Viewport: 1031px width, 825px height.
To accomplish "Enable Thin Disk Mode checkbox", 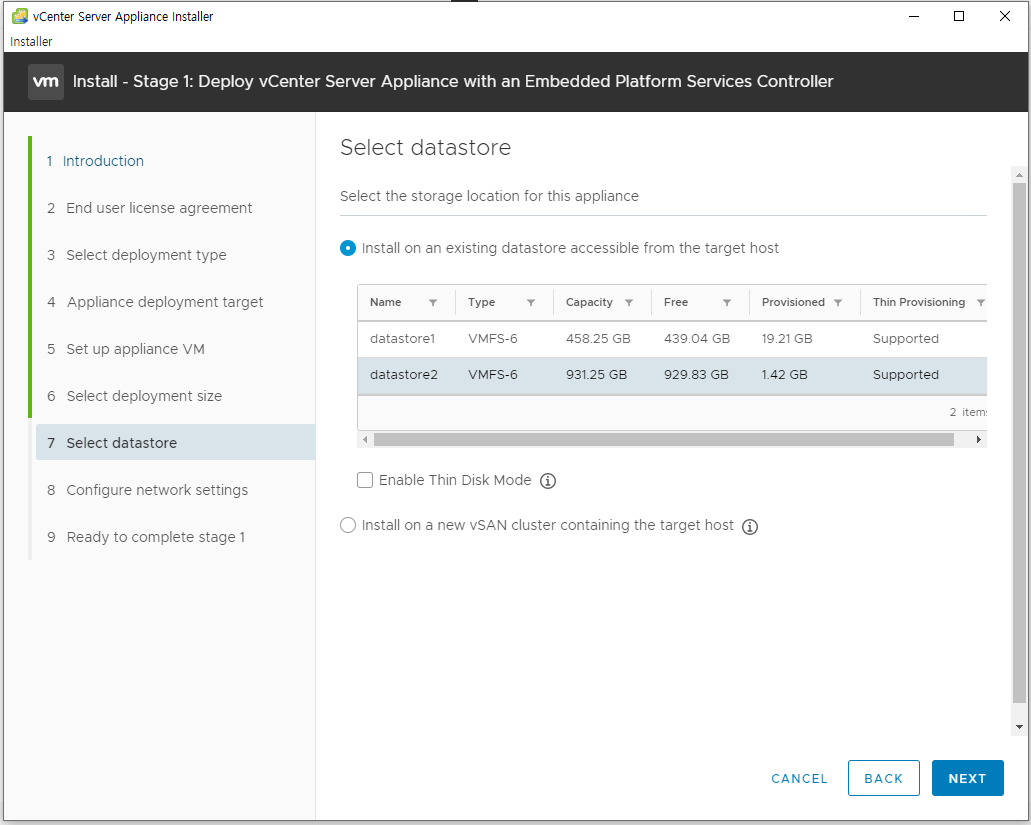I will [x=366, y=481].
